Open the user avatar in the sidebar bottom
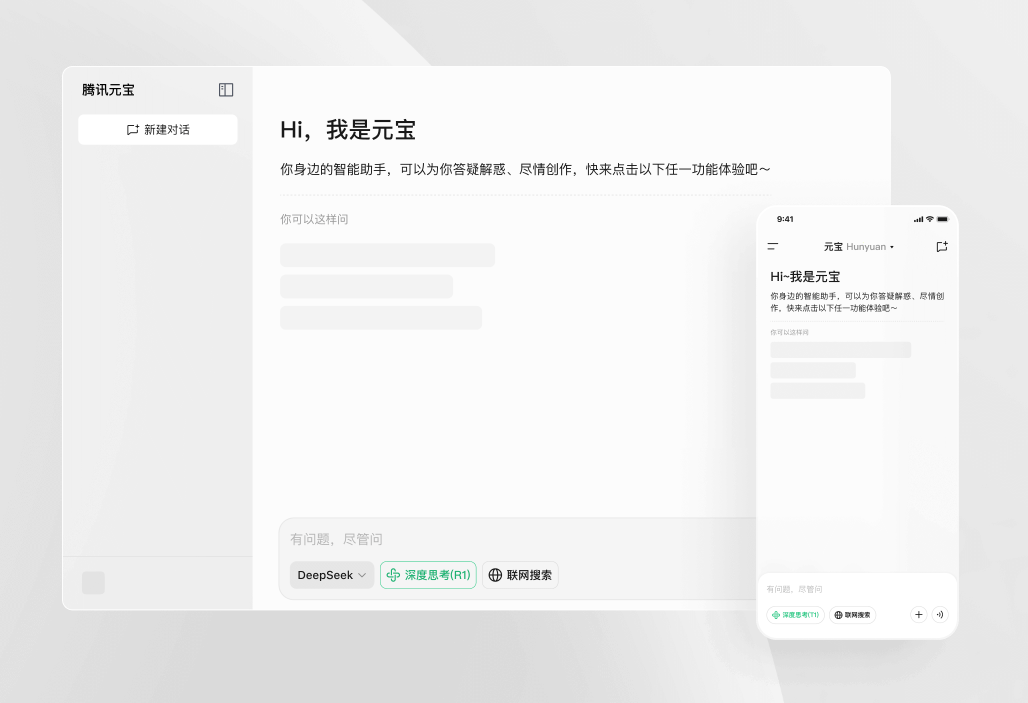This screenshot has height=703, width=1028. (x=93, y=582)
